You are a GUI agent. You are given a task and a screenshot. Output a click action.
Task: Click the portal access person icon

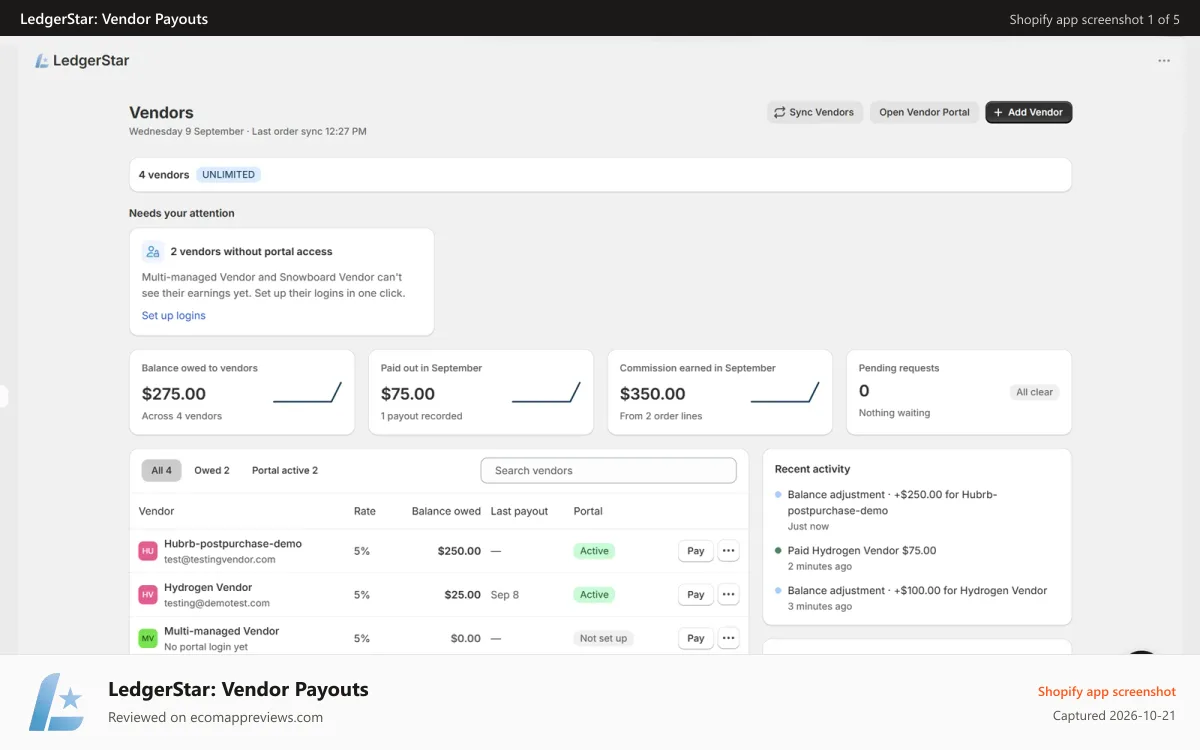tap(152, 252)
